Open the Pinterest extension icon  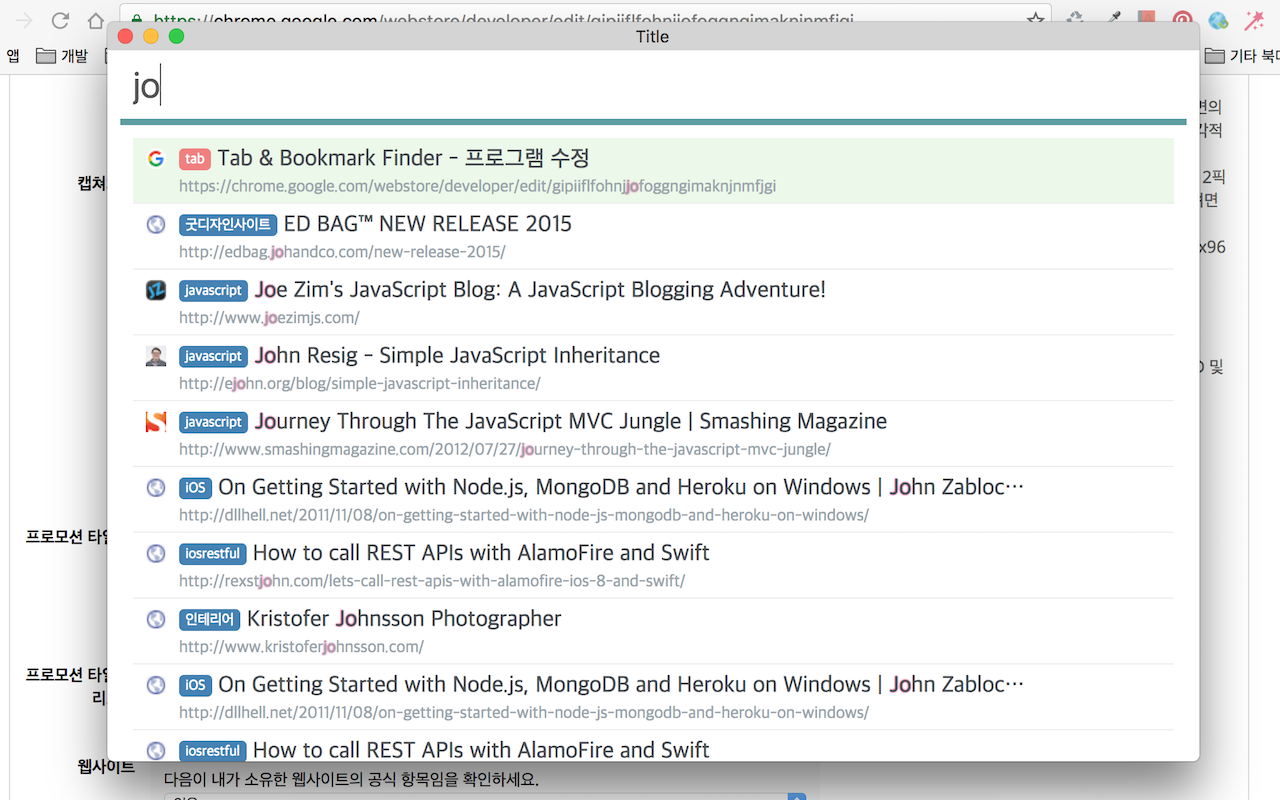coord(1183,19)
